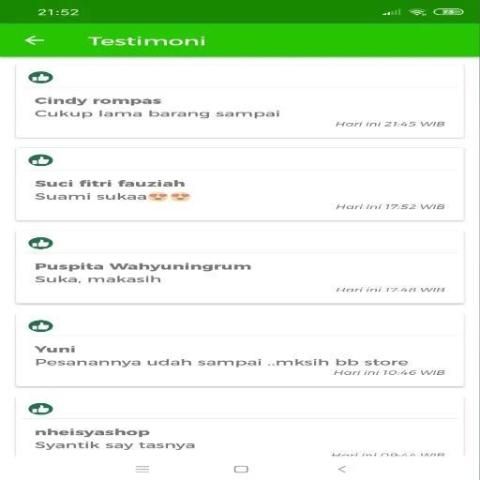480x480 pixels.
Task: Tap Yuni's review 'Pesanannya udah sampai'
Action: pyautogui.click(x=221, y=362)
